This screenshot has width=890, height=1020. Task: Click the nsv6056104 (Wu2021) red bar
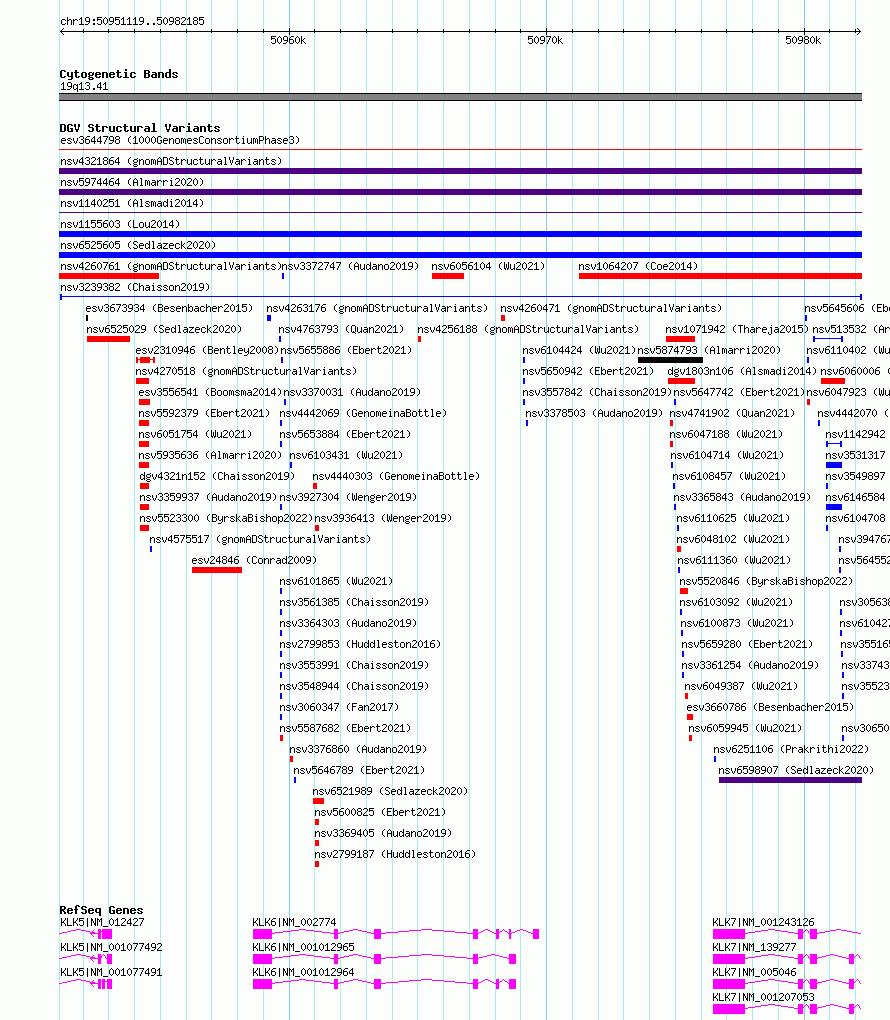448,276
